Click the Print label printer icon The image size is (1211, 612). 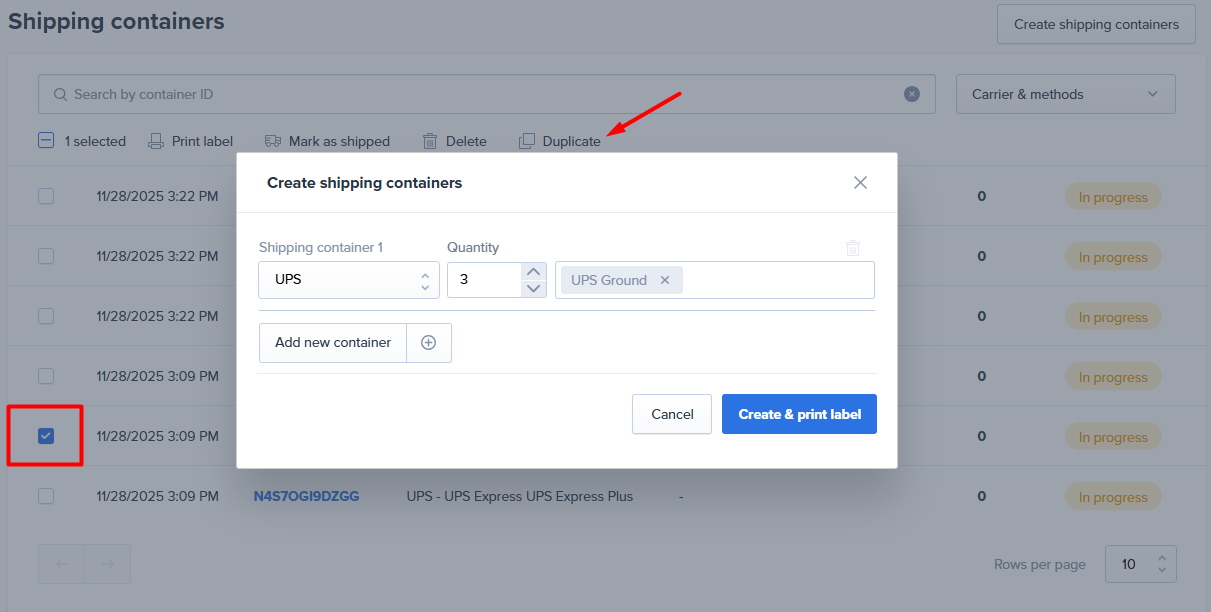tap(156, 141)
